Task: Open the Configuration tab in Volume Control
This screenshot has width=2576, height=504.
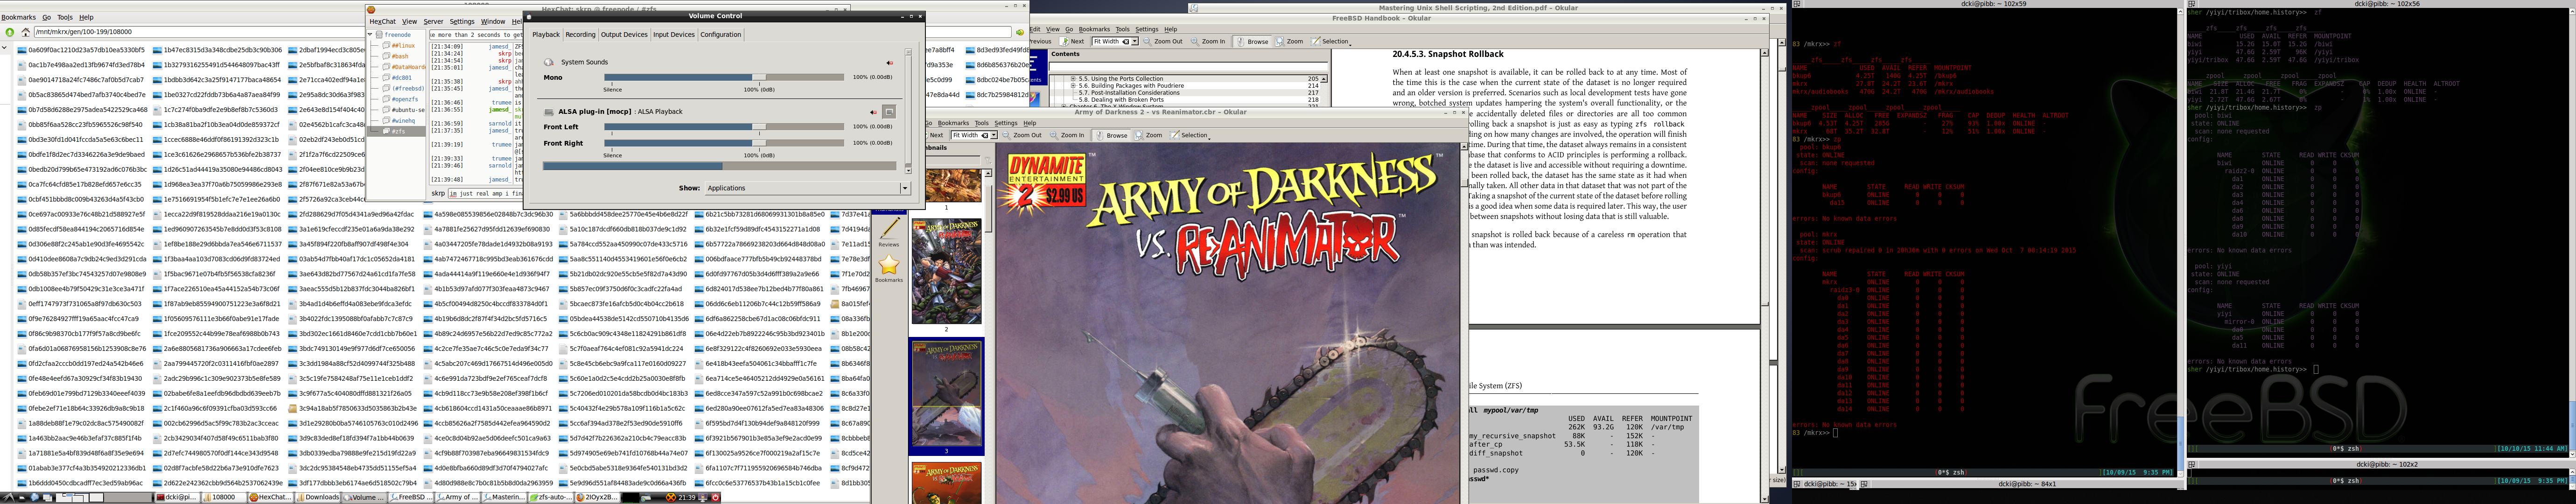Action: [720, 35]
